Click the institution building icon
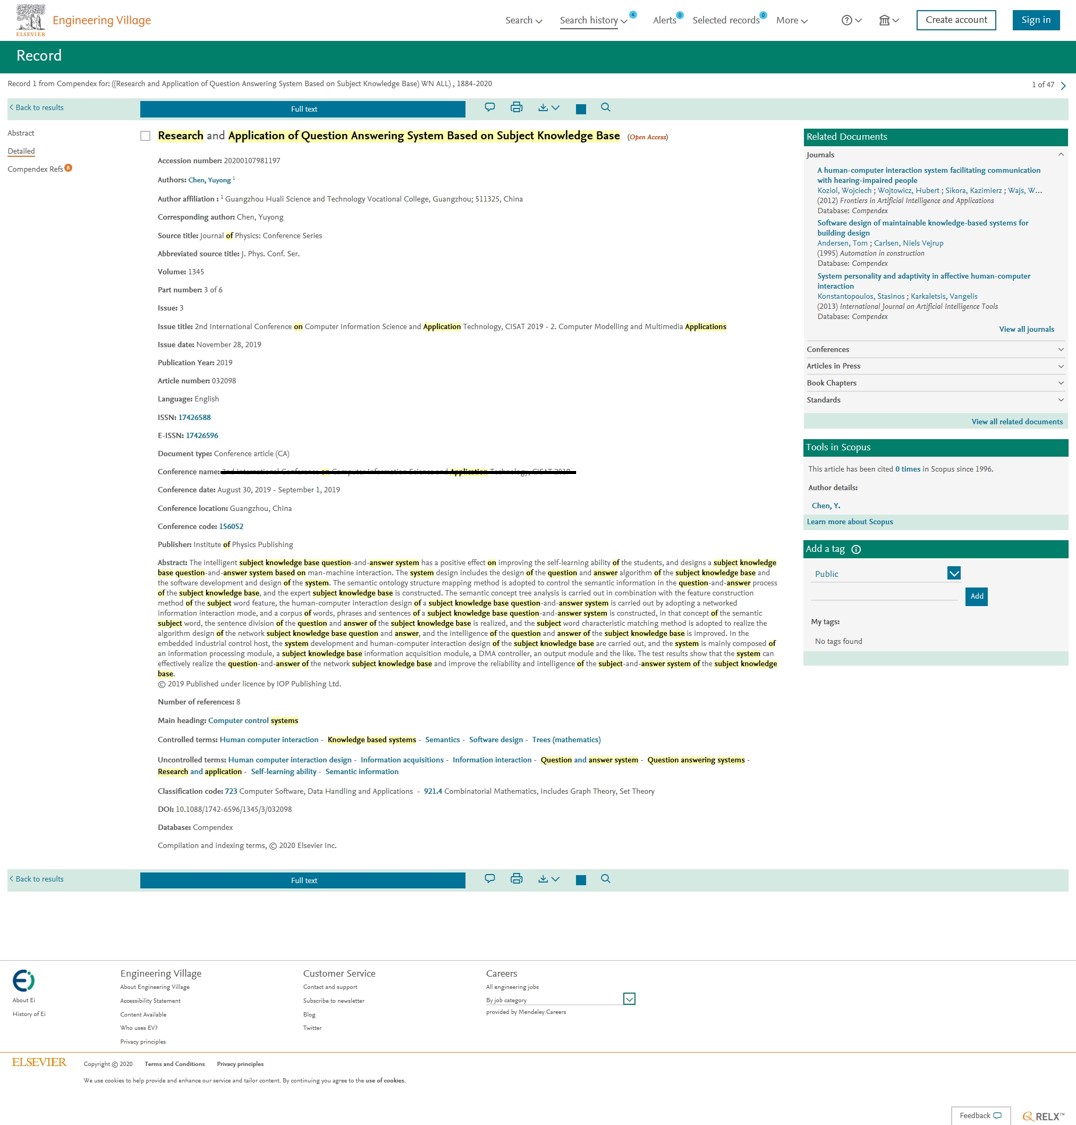Image resolution: width=1076 pixels, height=1125 pixels. click(x=884, y=20)
